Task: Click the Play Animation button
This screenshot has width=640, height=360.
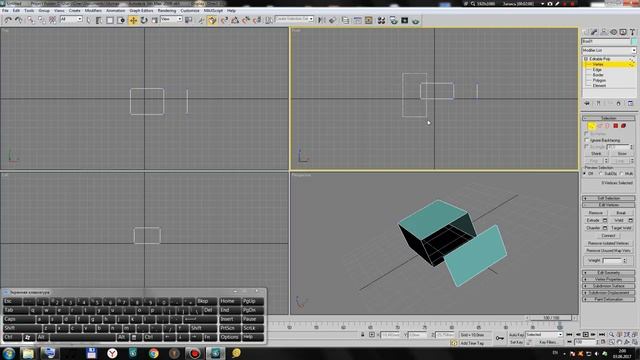Action: pos(585,335)
